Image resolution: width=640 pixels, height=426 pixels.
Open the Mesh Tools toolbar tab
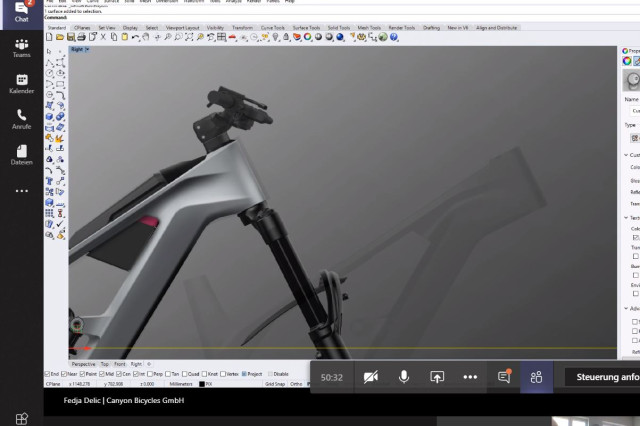[x=369, y=28]
